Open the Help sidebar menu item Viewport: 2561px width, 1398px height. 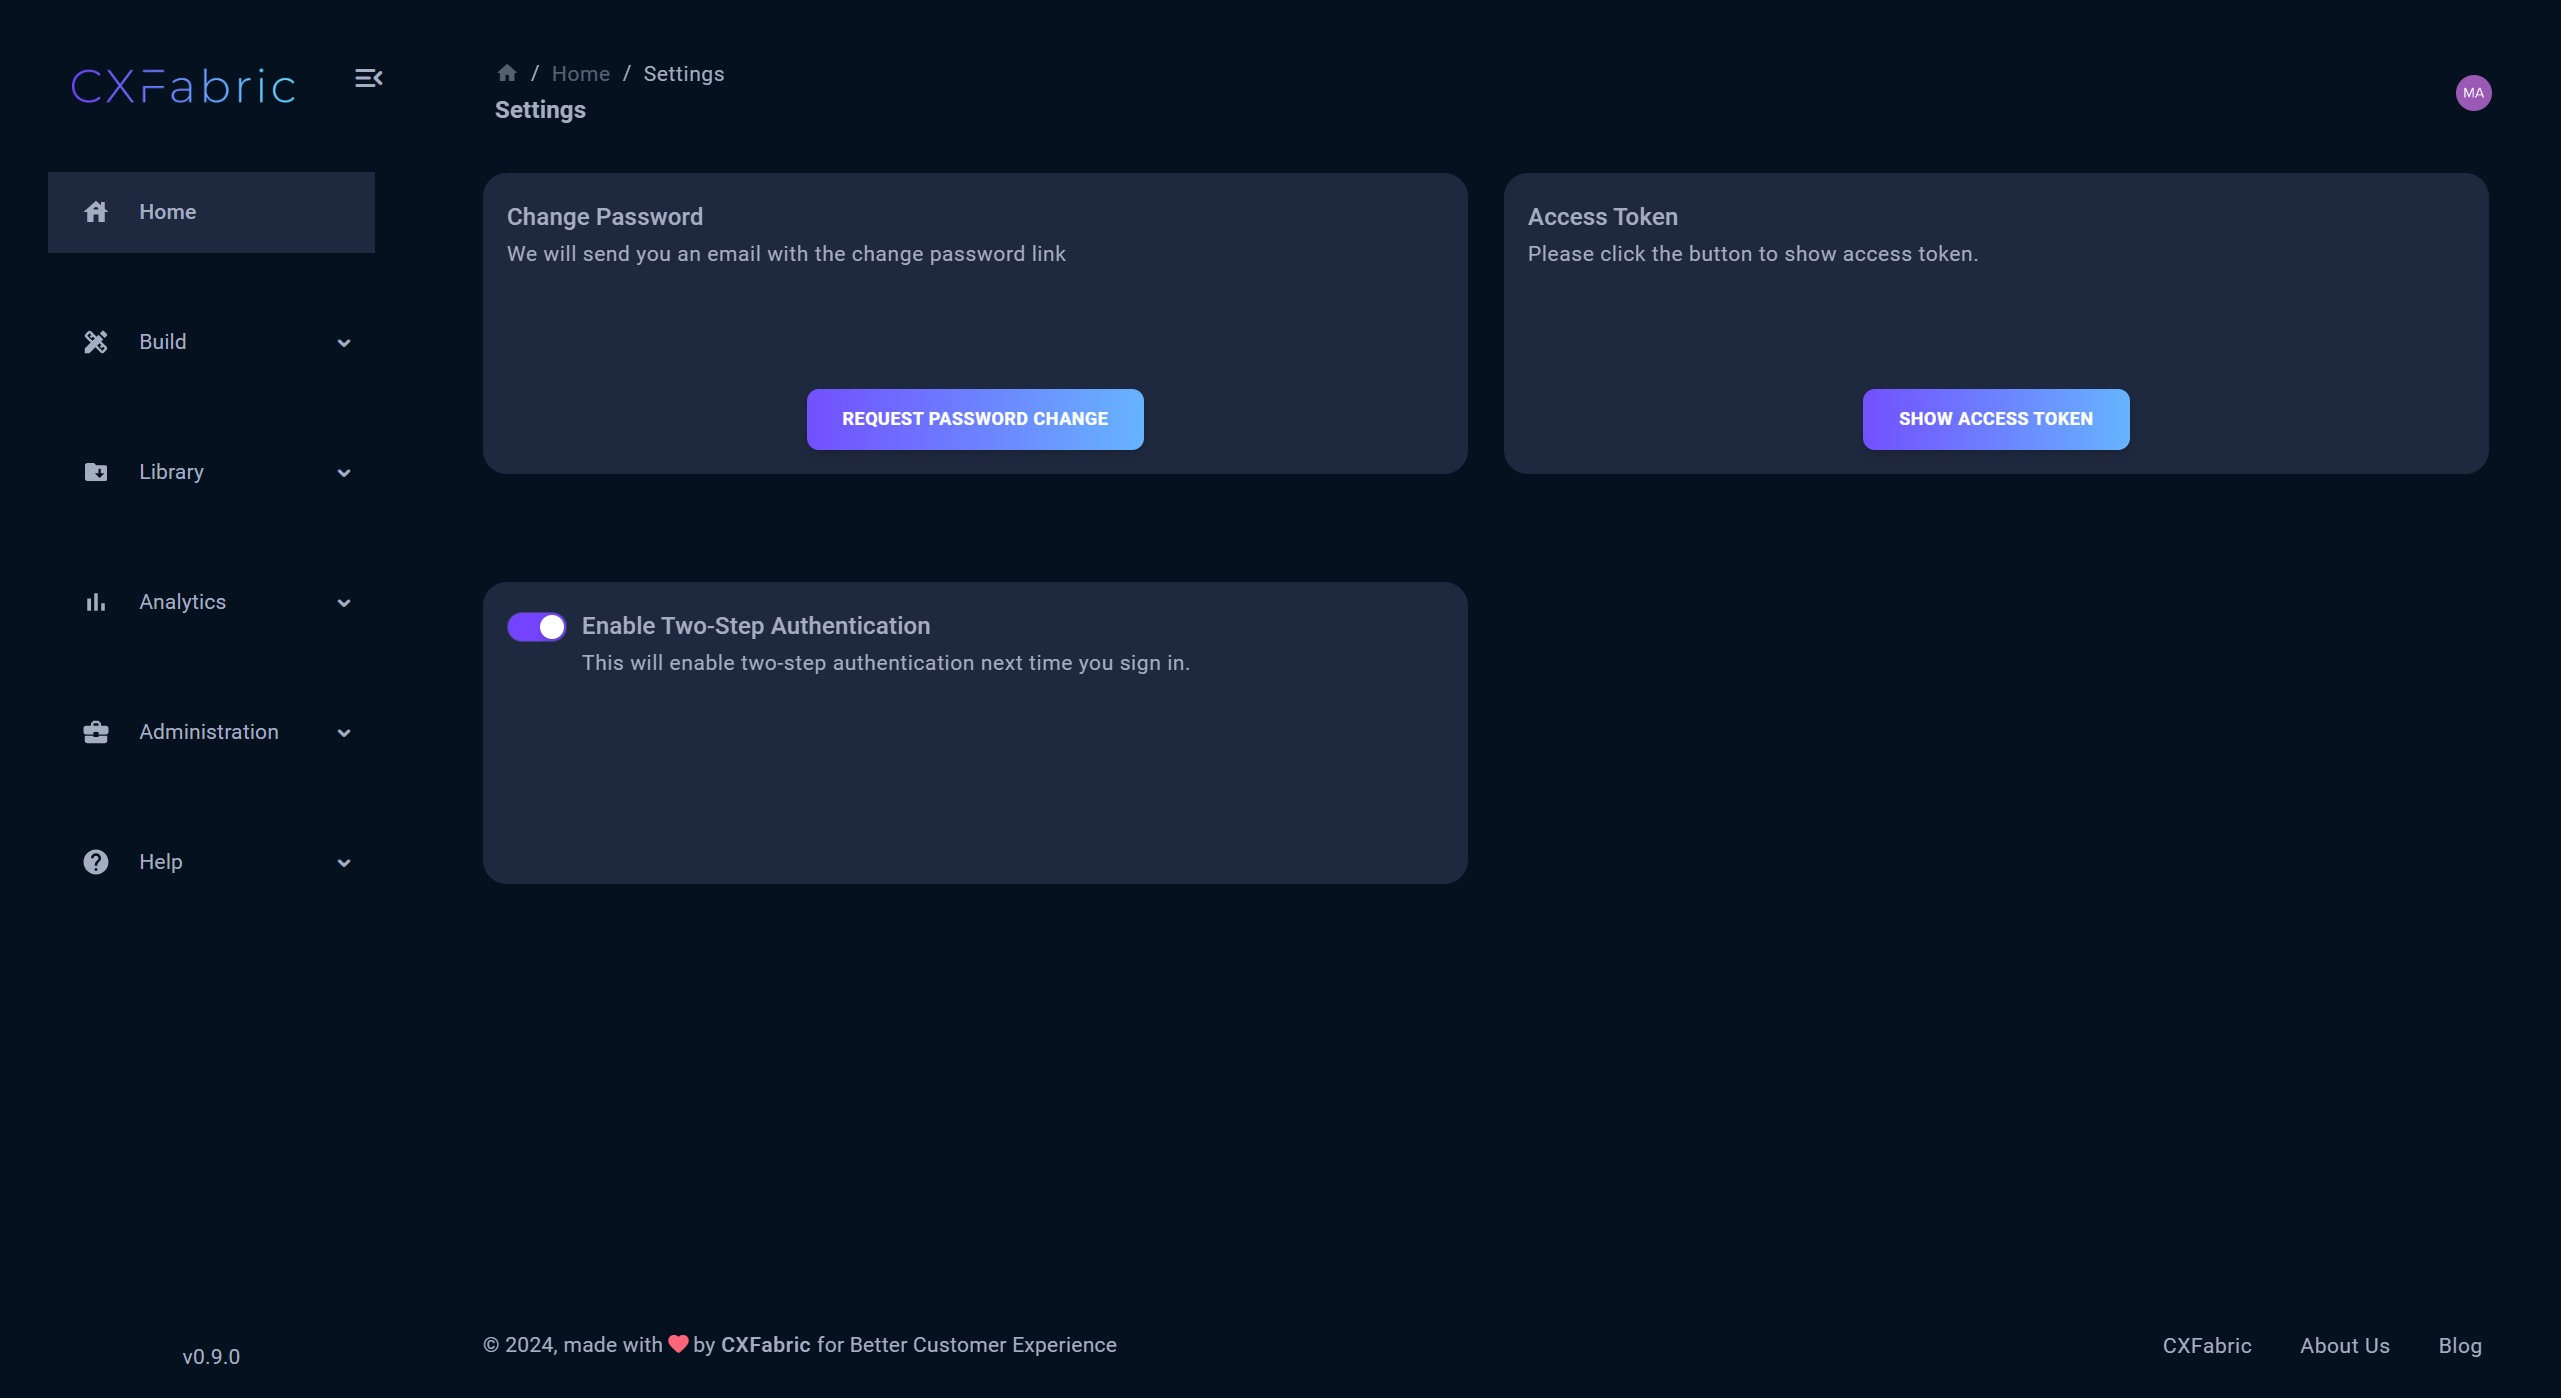click(161, 862)
